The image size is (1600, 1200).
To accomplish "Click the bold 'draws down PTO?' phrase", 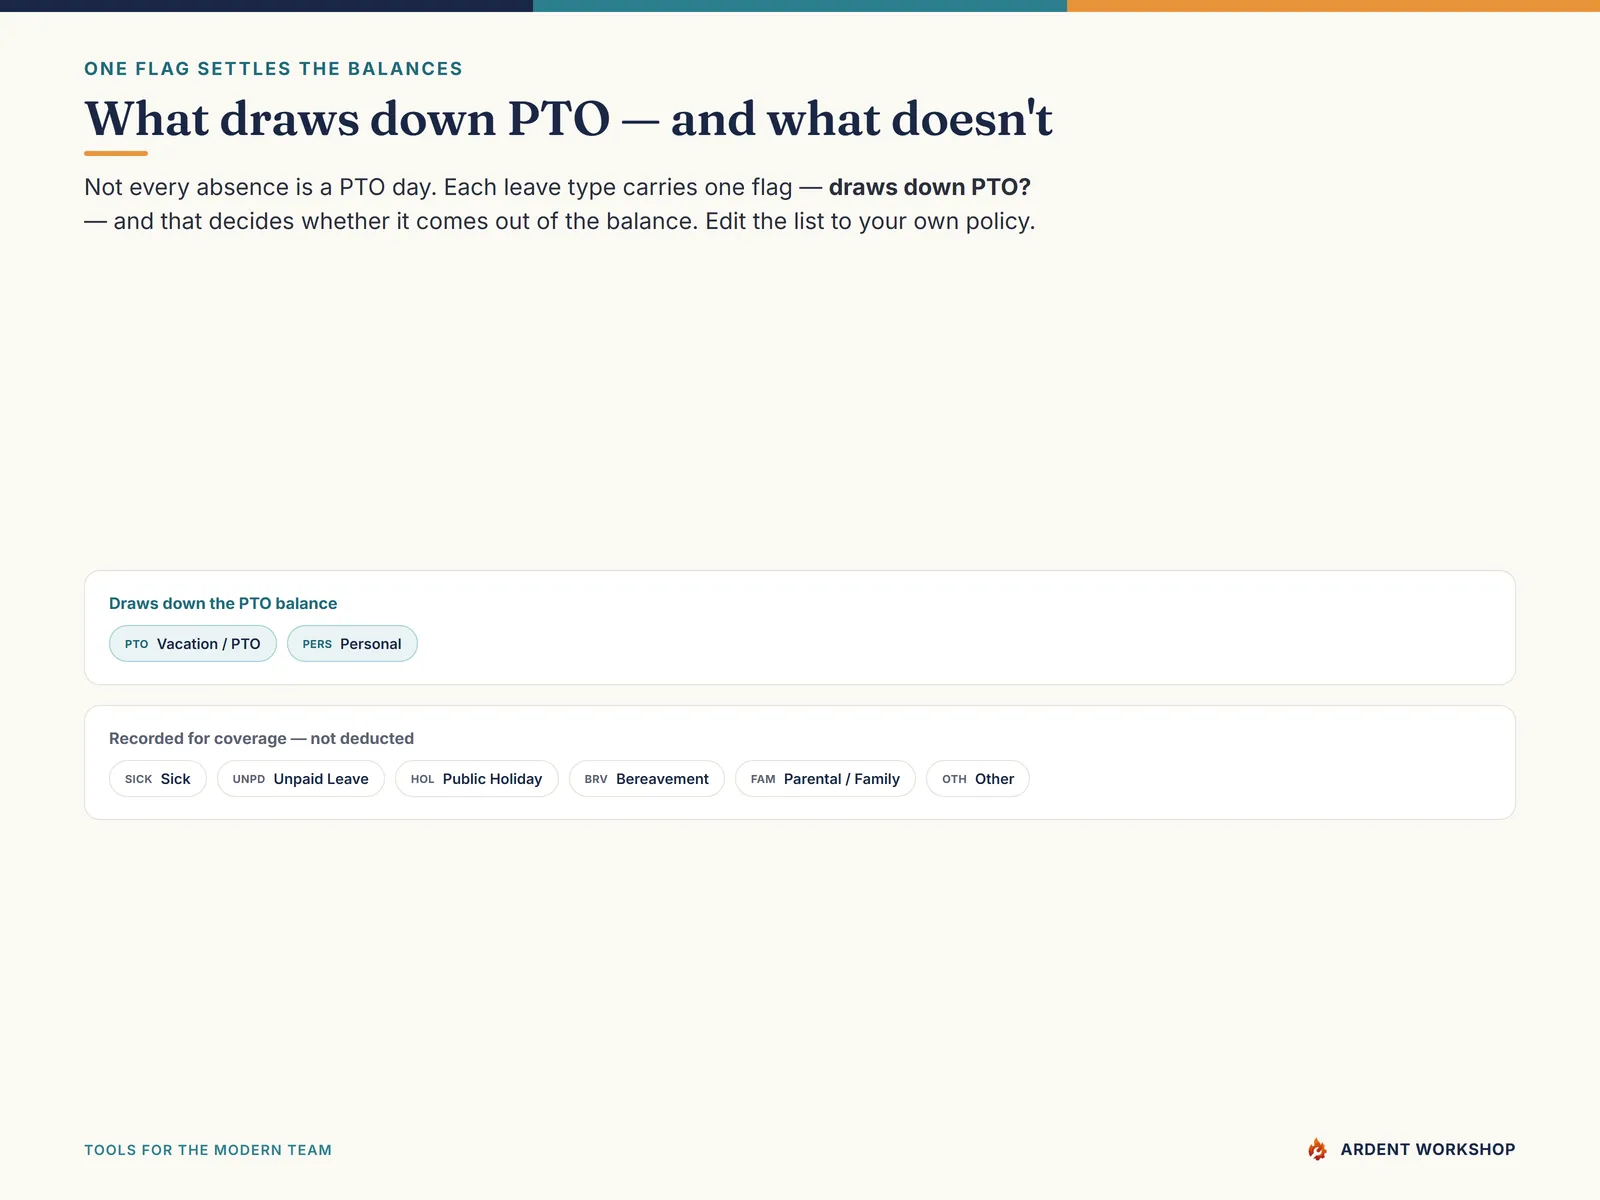I will click(x=929, y=187).
